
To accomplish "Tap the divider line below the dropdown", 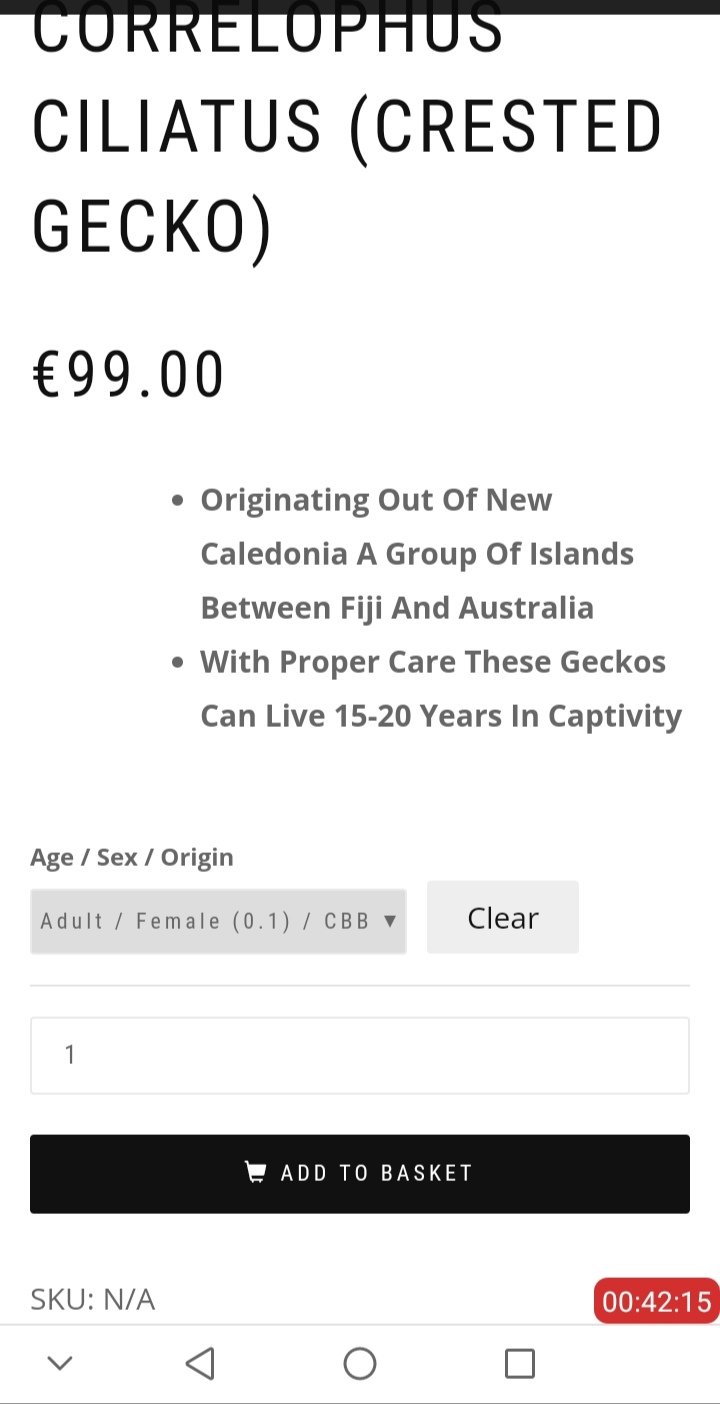I will [x=360, y=986].
